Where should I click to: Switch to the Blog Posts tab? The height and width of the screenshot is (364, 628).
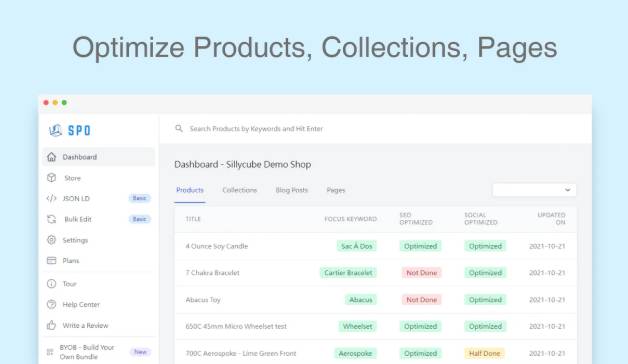(292, 190)
